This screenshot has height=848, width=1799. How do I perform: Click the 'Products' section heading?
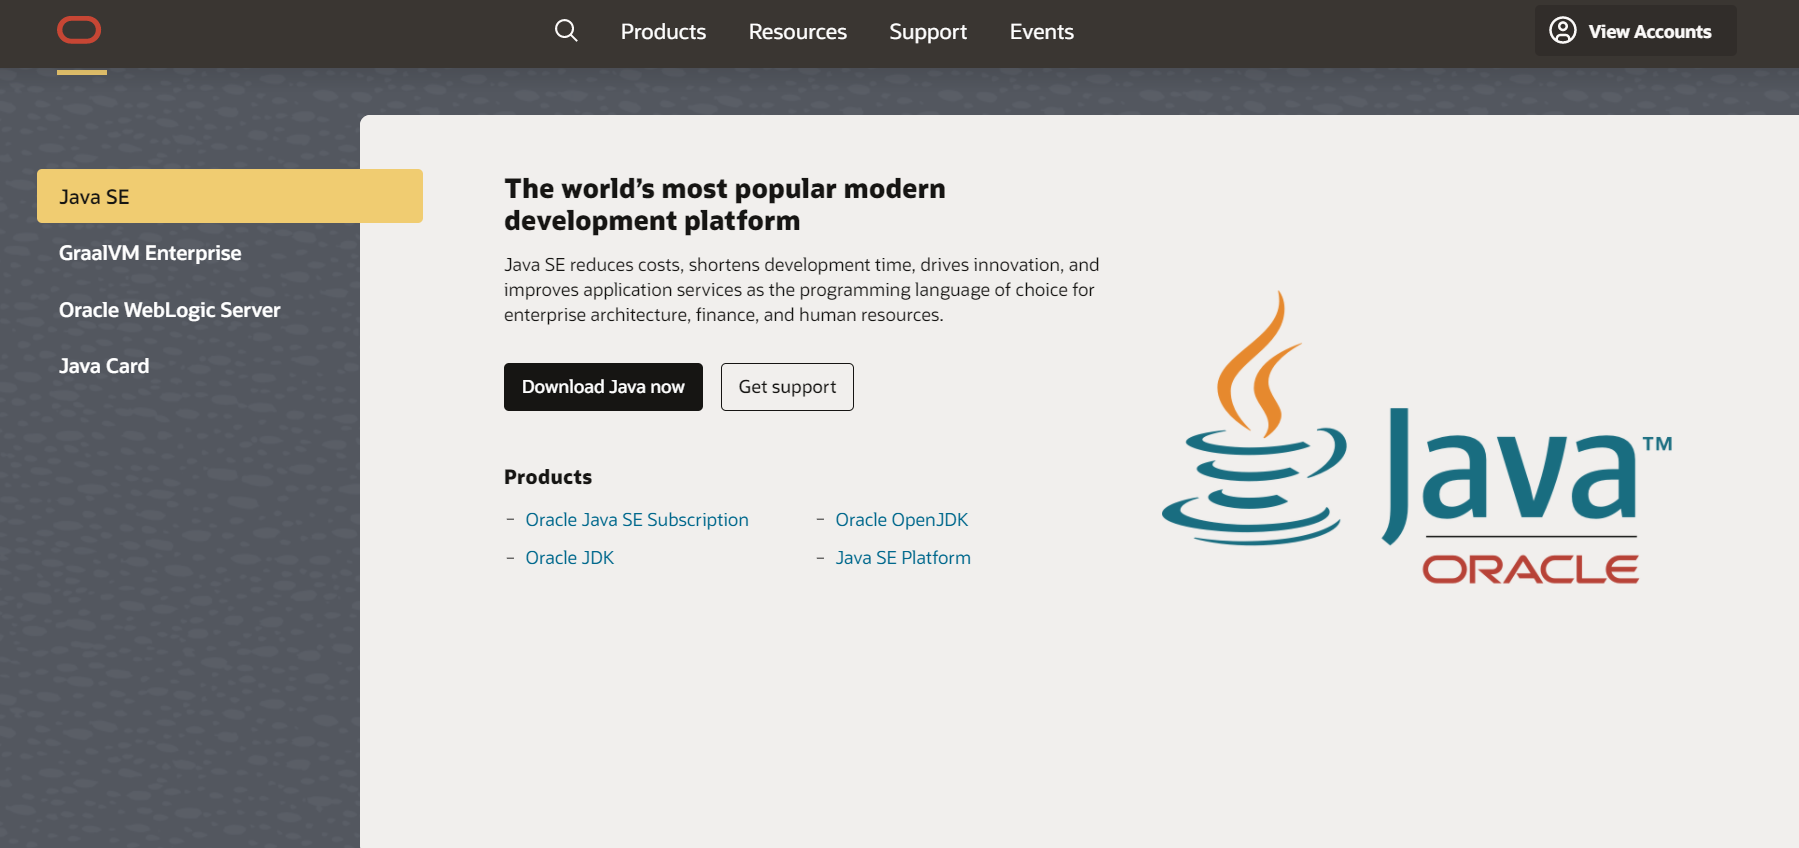(548, 477)
